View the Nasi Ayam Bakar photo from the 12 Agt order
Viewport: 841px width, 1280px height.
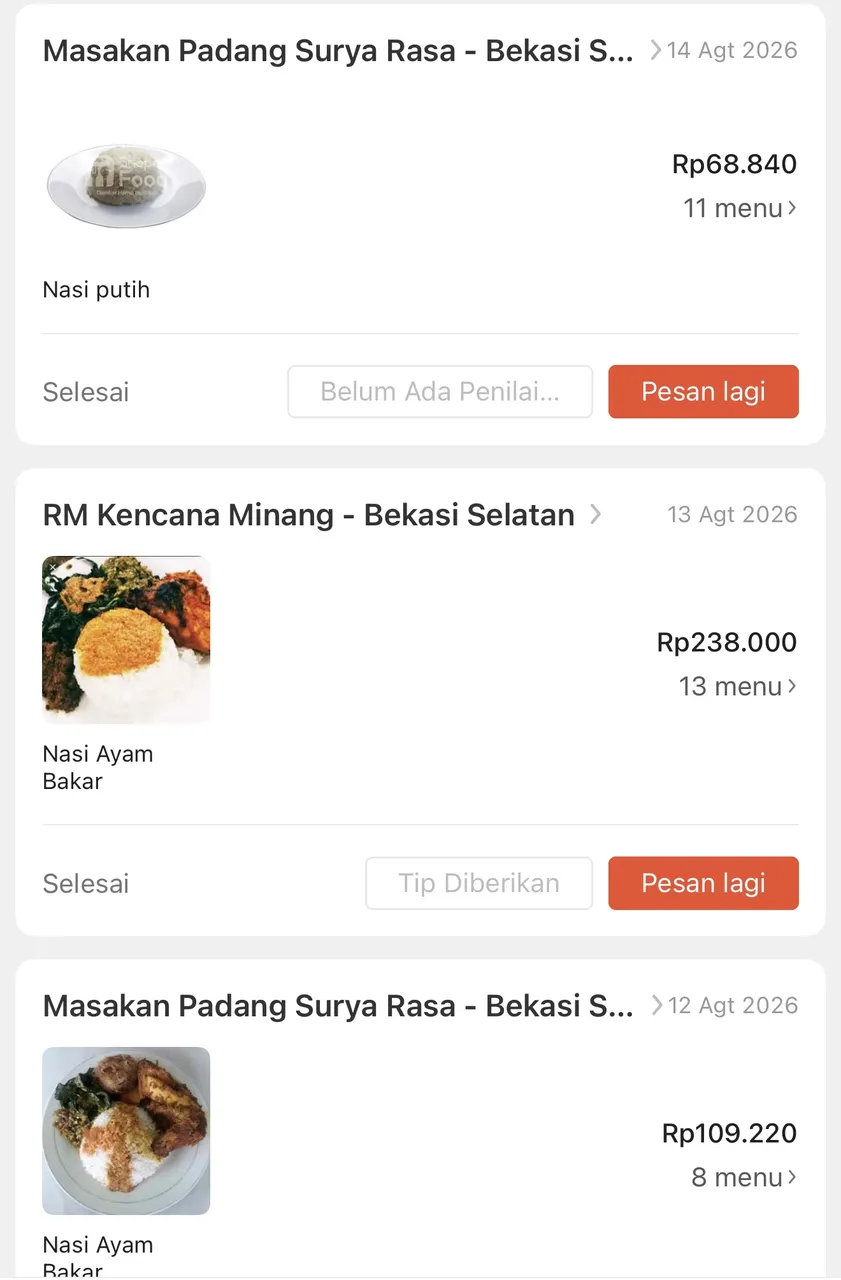tap(126, 1131)
